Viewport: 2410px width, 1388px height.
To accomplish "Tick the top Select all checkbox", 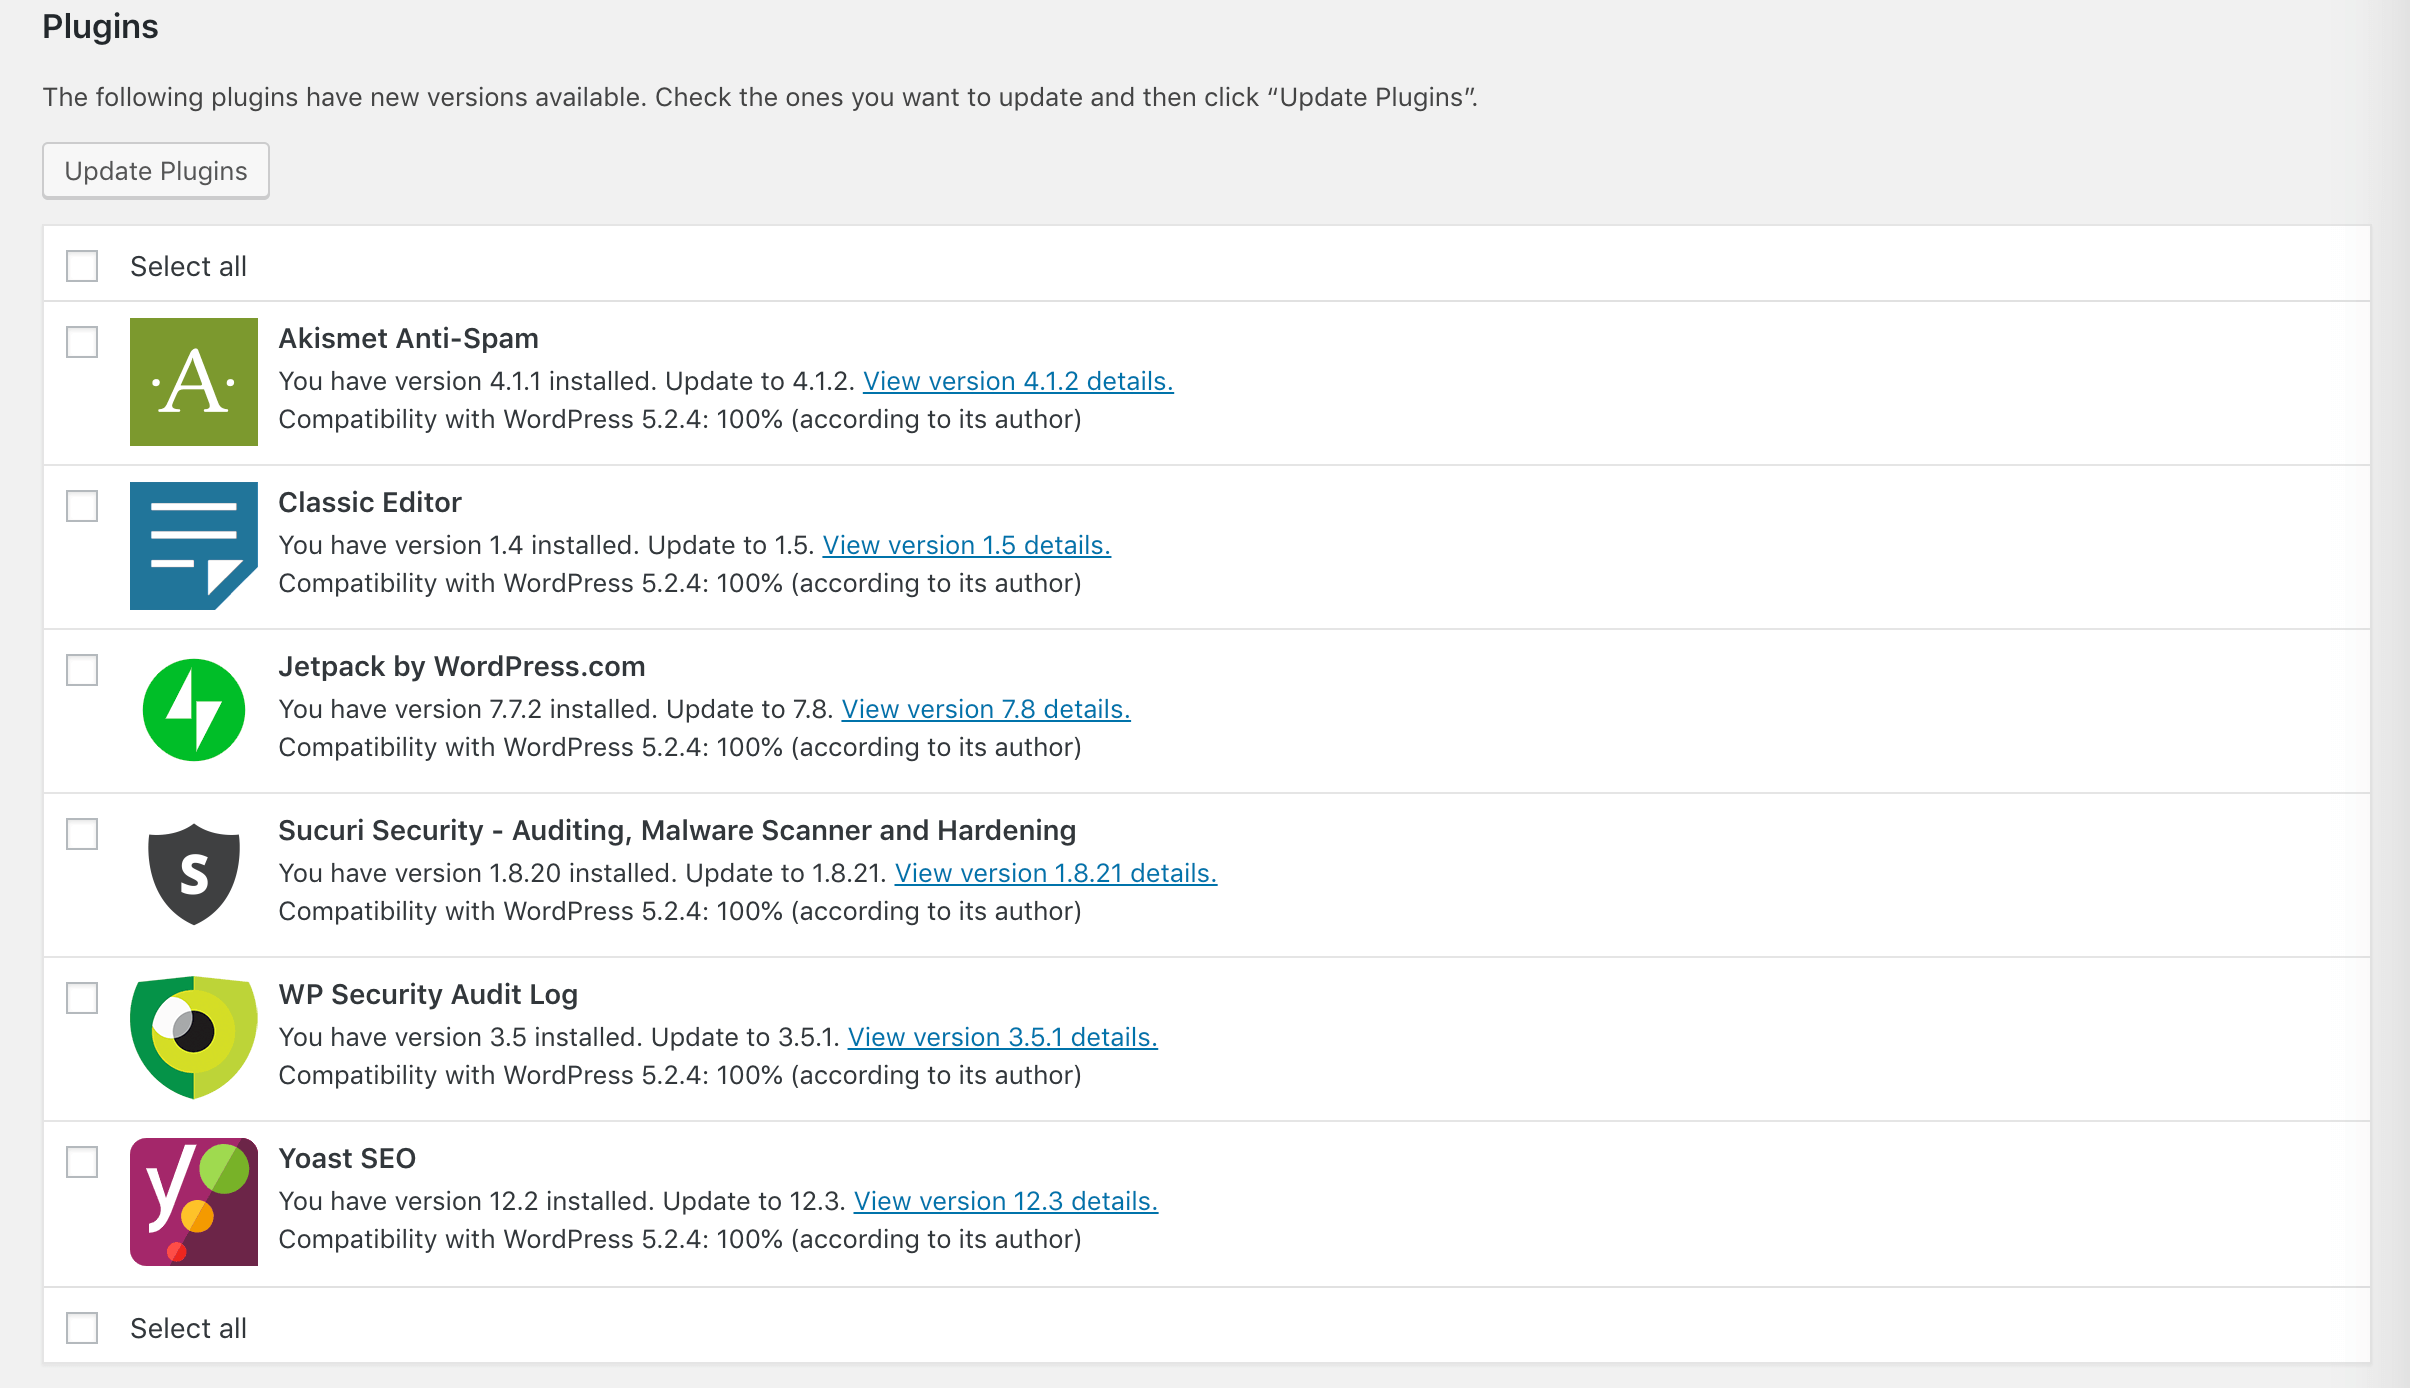I will [x=82, y=266].
